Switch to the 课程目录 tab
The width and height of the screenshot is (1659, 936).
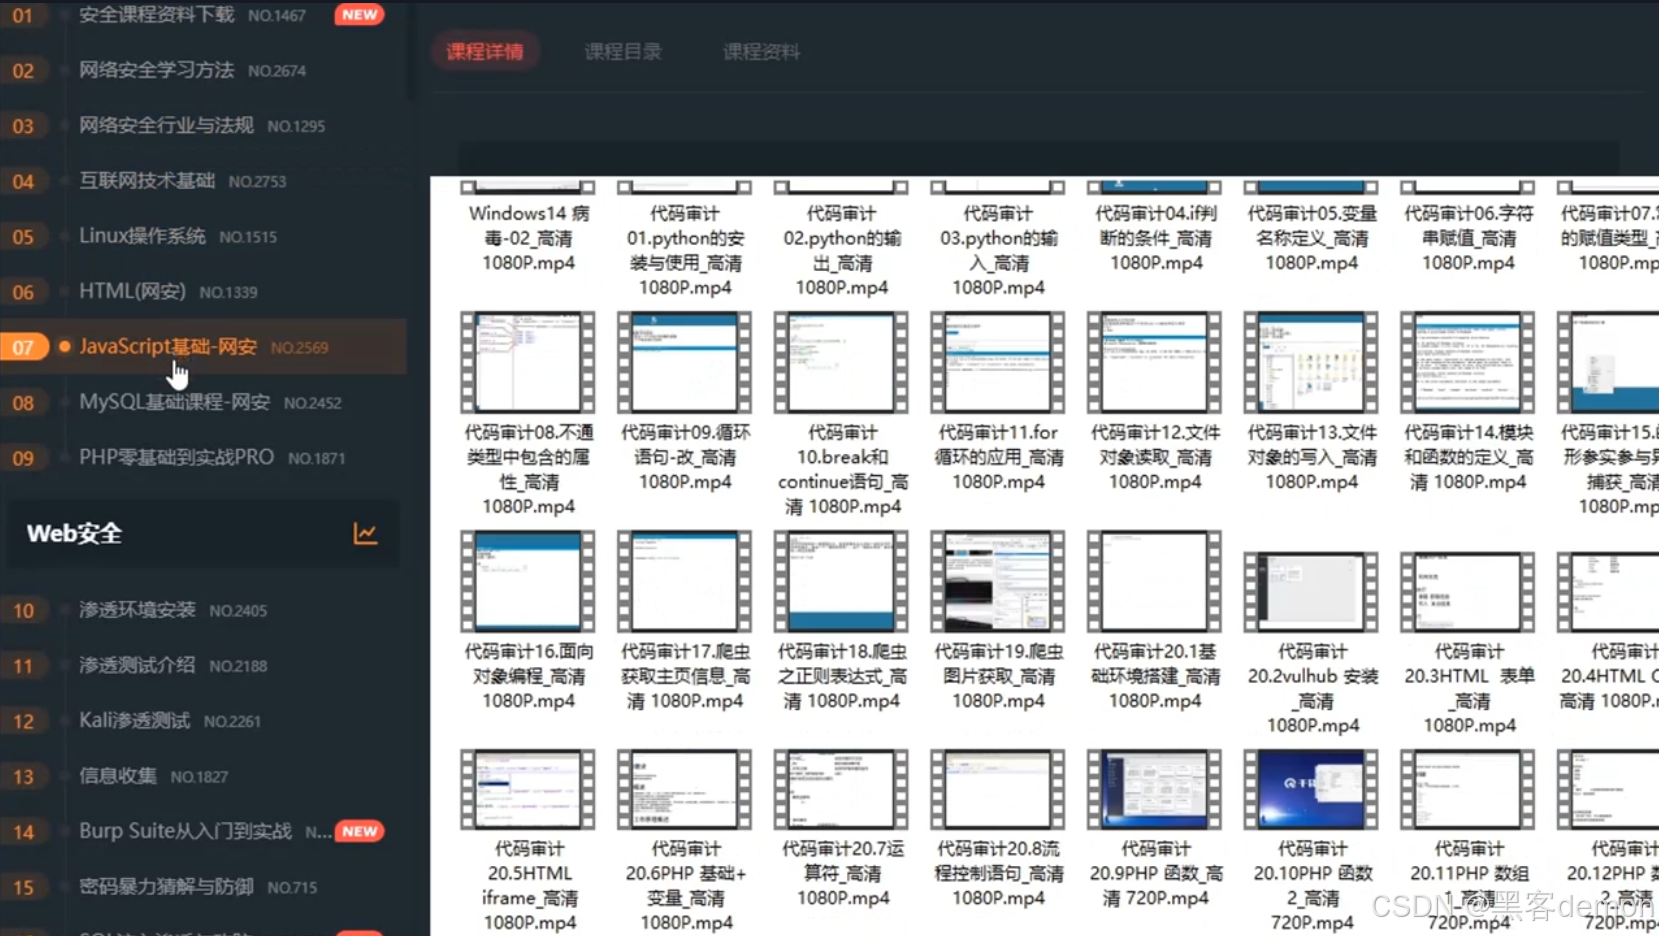tap(623, 51)
